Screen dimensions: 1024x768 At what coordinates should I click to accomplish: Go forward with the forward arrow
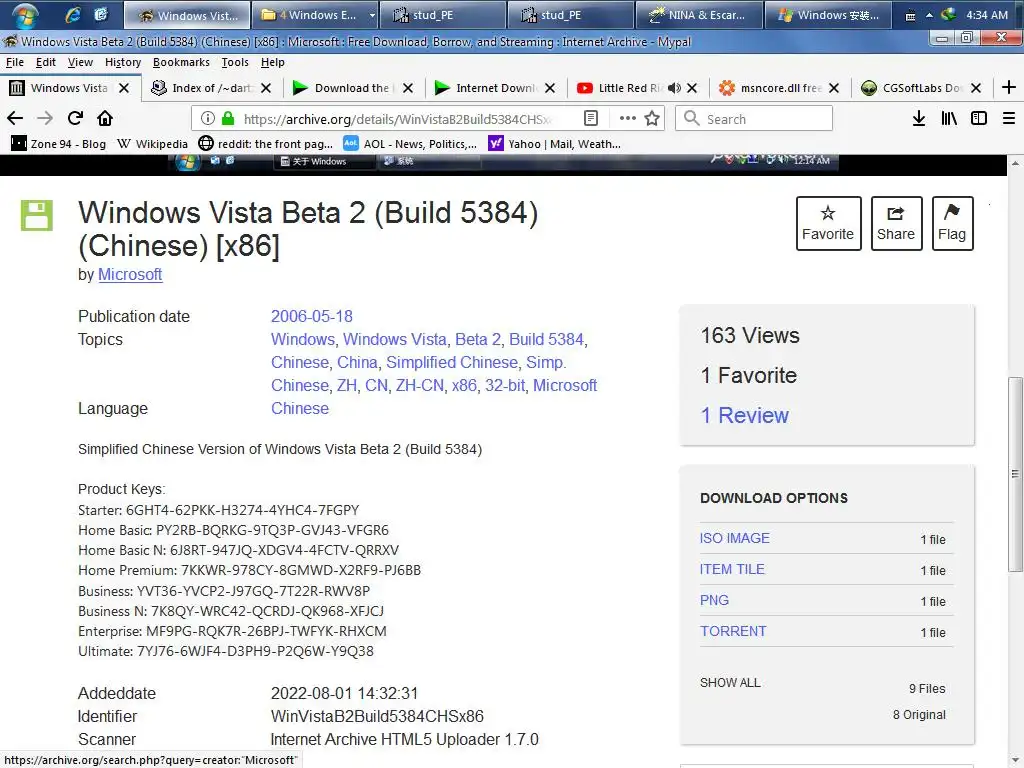(x=44, y=118)
